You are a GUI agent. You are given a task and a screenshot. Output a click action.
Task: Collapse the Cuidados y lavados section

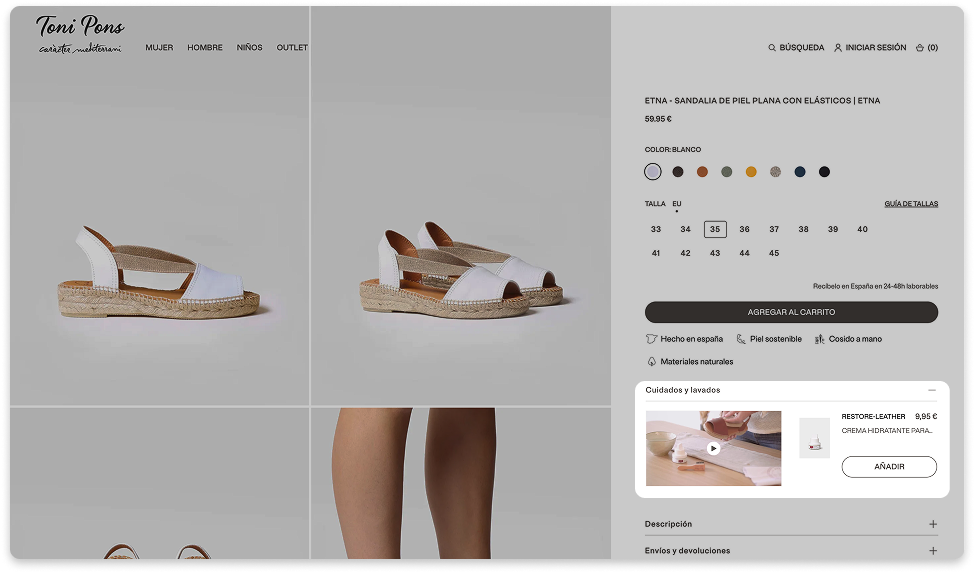932,390
